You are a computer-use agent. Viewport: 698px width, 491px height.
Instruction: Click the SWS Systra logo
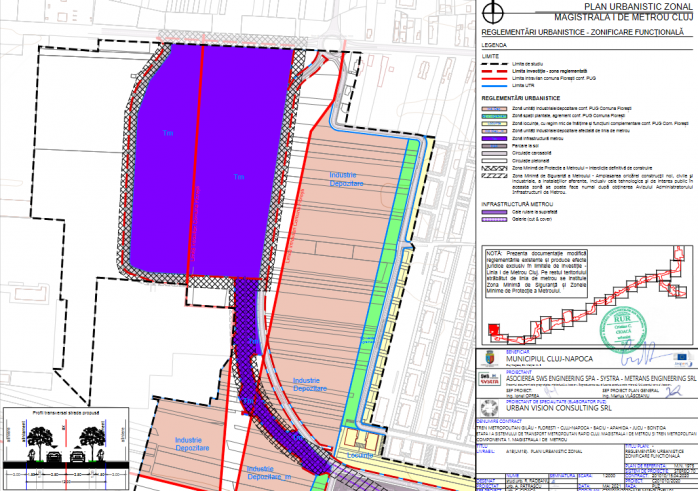tap(490, 379)
